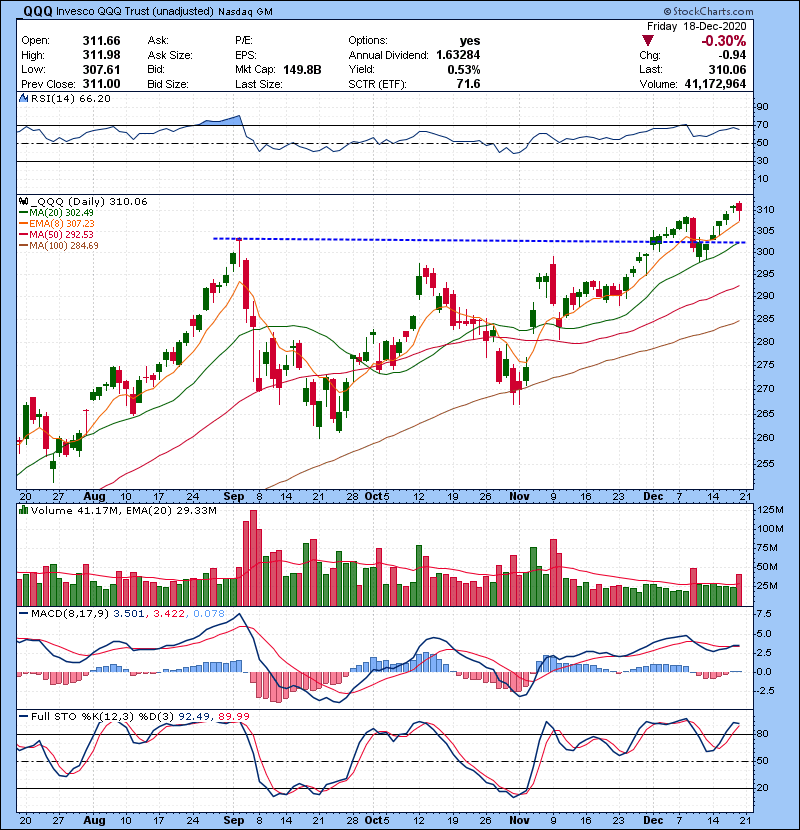Click the StockCharts.com watermark link
This screenshot has width=800, height=830.
tap(708, 11)
